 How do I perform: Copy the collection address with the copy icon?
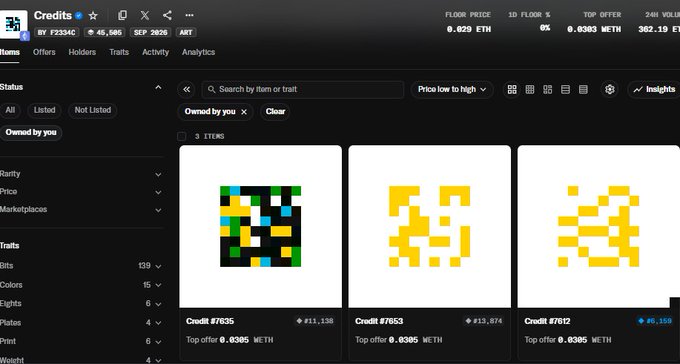coord(123,15)
